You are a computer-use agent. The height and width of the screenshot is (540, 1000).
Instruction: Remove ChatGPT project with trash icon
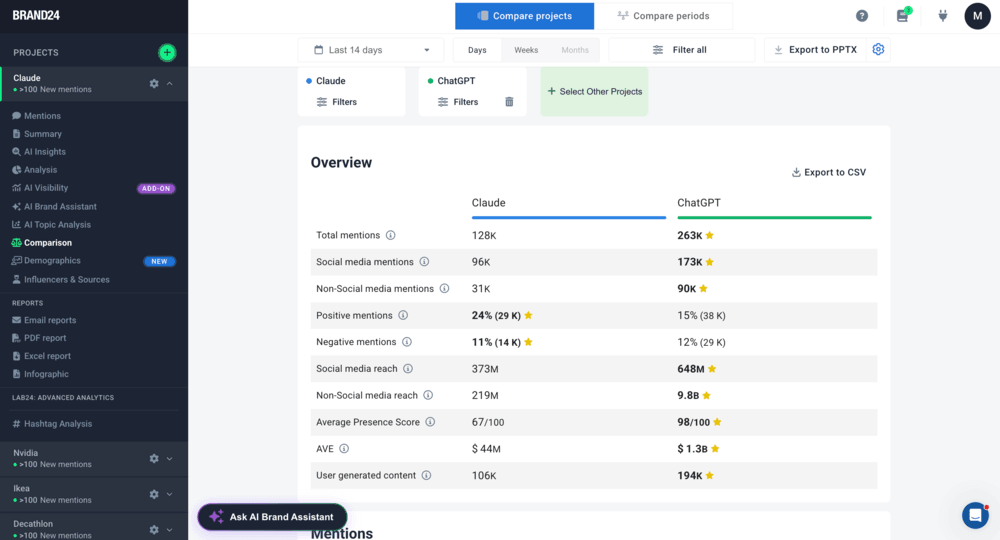click(x=509, y=102)
